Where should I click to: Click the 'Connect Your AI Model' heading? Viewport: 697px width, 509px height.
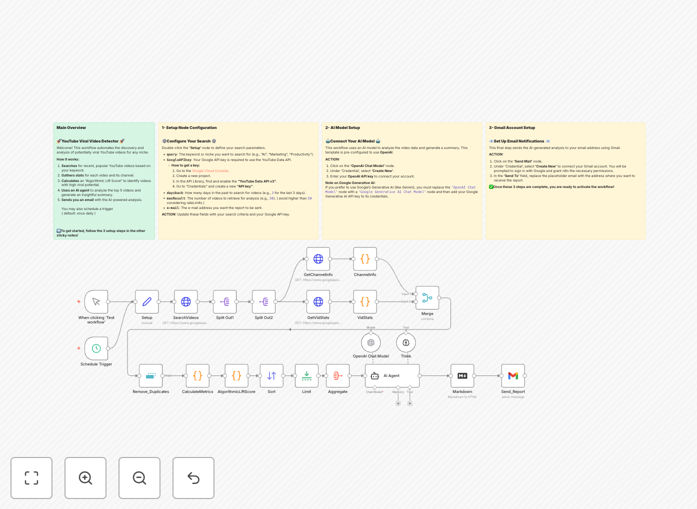pos(353,141)
